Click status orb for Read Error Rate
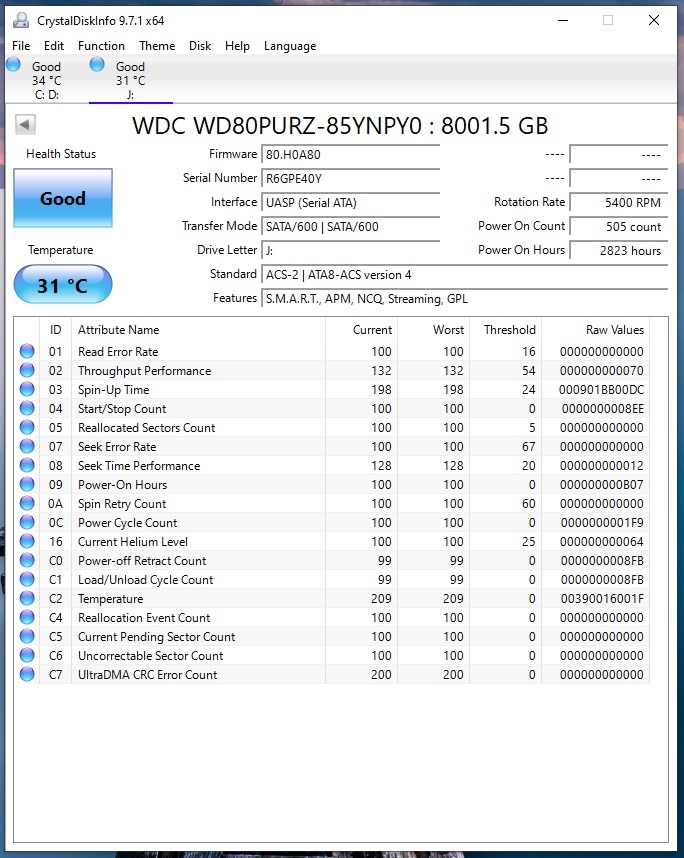The width and height of the screenshot is (684, 858). point(27,351)
